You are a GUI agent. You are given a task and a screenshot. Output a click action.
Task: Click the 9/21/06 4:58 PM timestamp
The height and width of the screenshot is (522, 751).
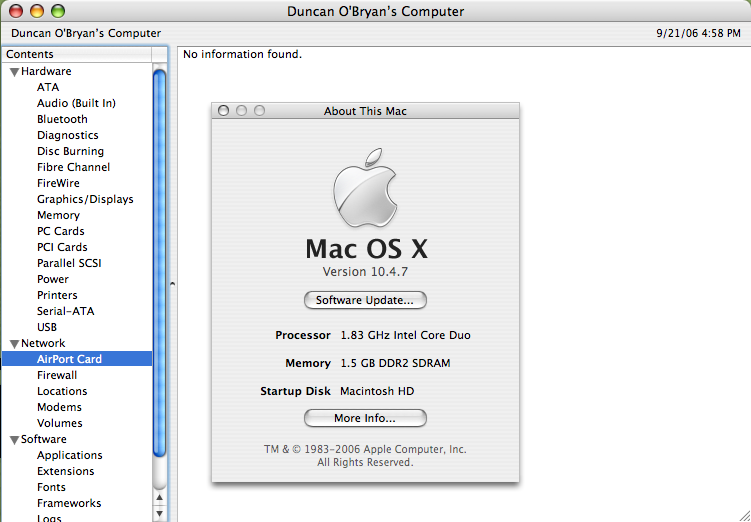click(698, 33)
